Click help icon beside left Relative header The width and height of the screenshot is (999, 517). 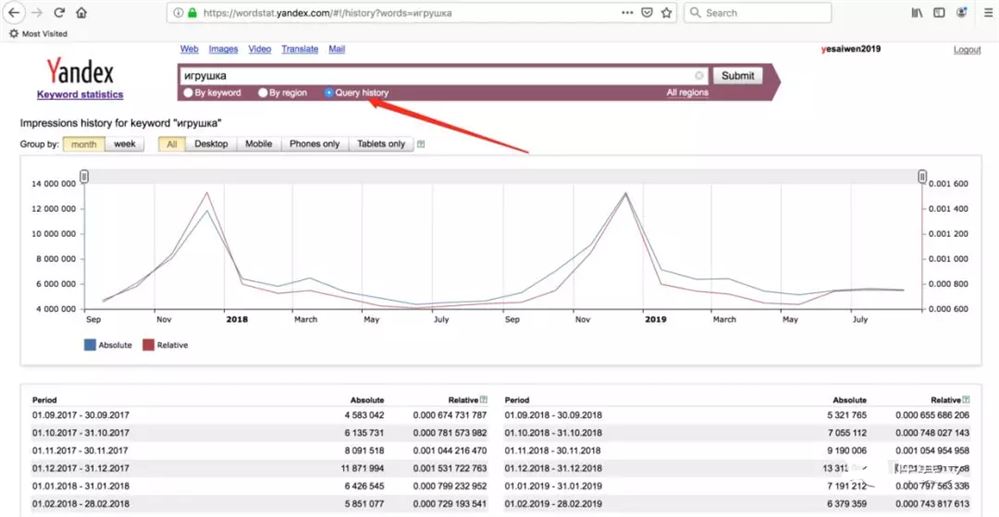tap(484, 400)
